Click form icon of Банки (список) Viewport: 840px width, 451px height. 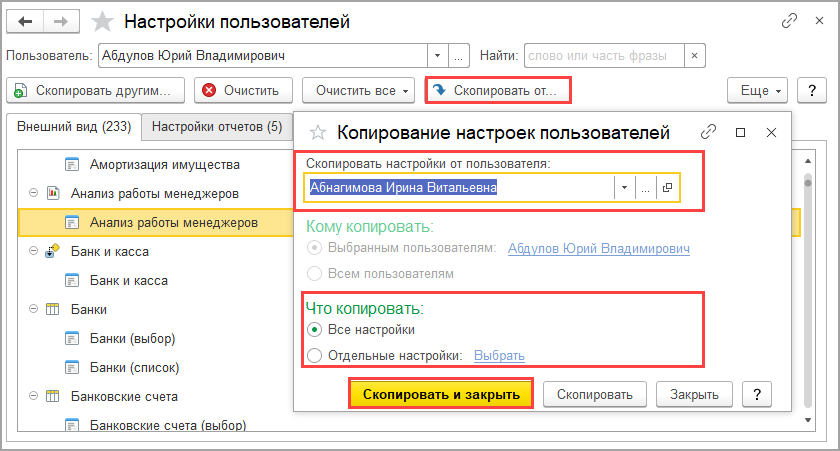coord(72,367)
